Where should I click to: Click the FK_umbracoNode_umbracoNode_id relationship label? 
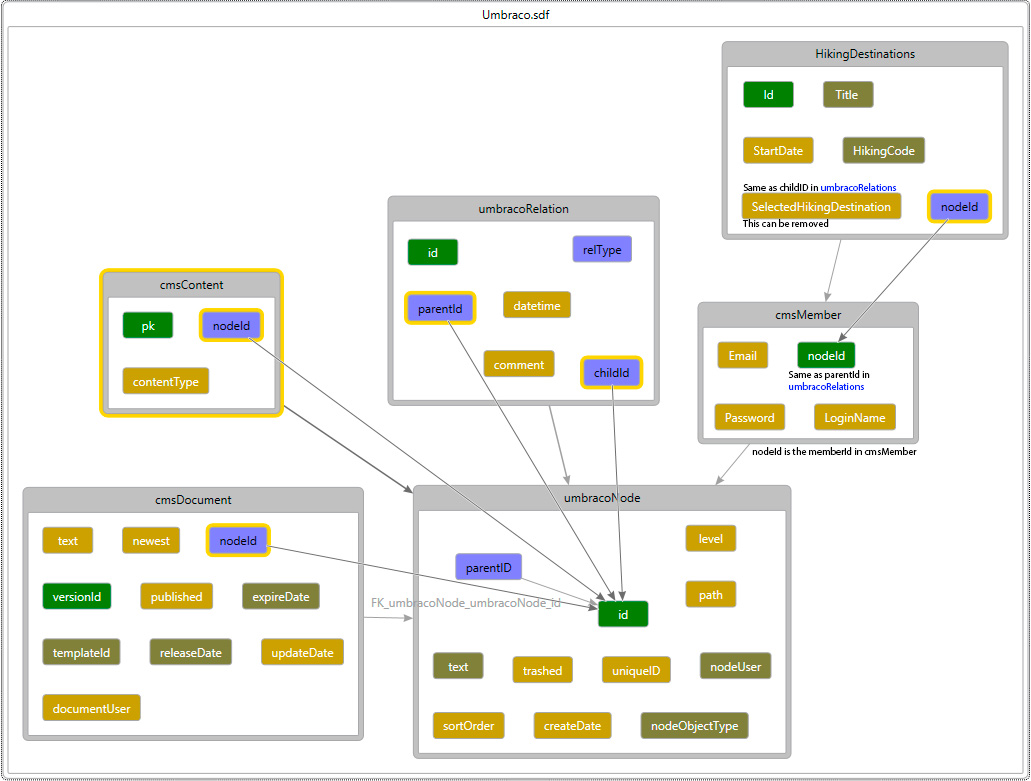[466, 603]
